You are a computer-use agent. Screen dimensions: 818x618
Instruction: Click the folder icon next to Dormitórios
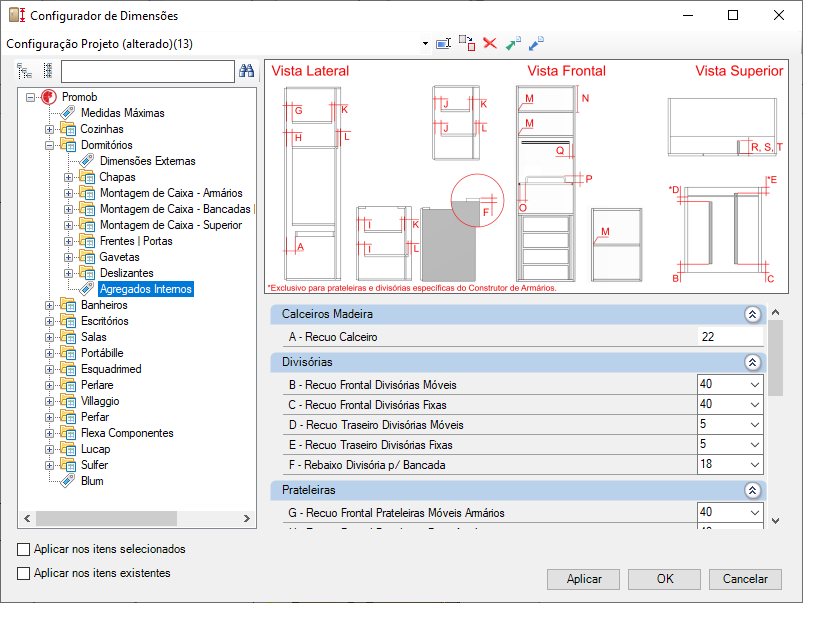pyautogui.click(x=68, y=145)
